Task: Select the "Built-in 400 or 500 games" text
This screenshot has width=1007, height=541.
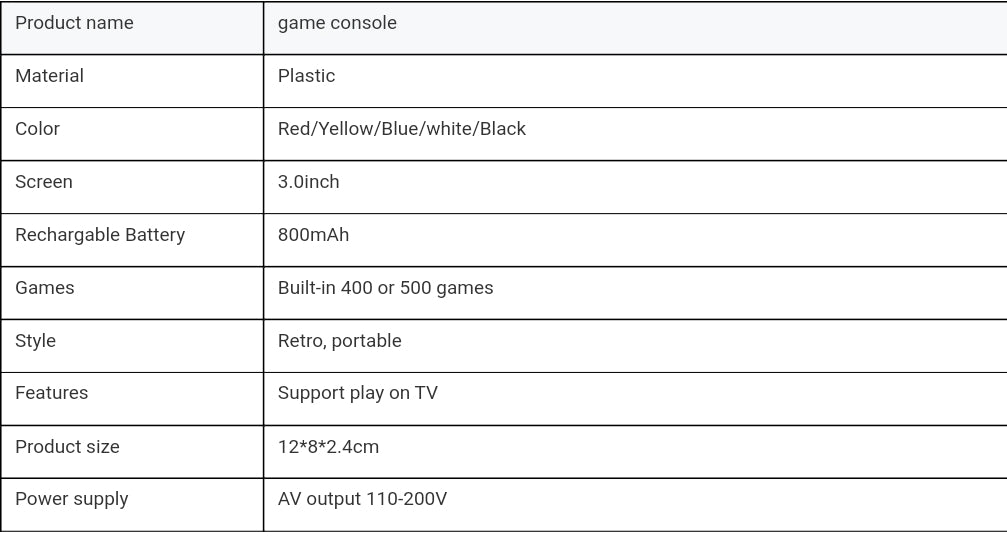Action: click(385, 288)
